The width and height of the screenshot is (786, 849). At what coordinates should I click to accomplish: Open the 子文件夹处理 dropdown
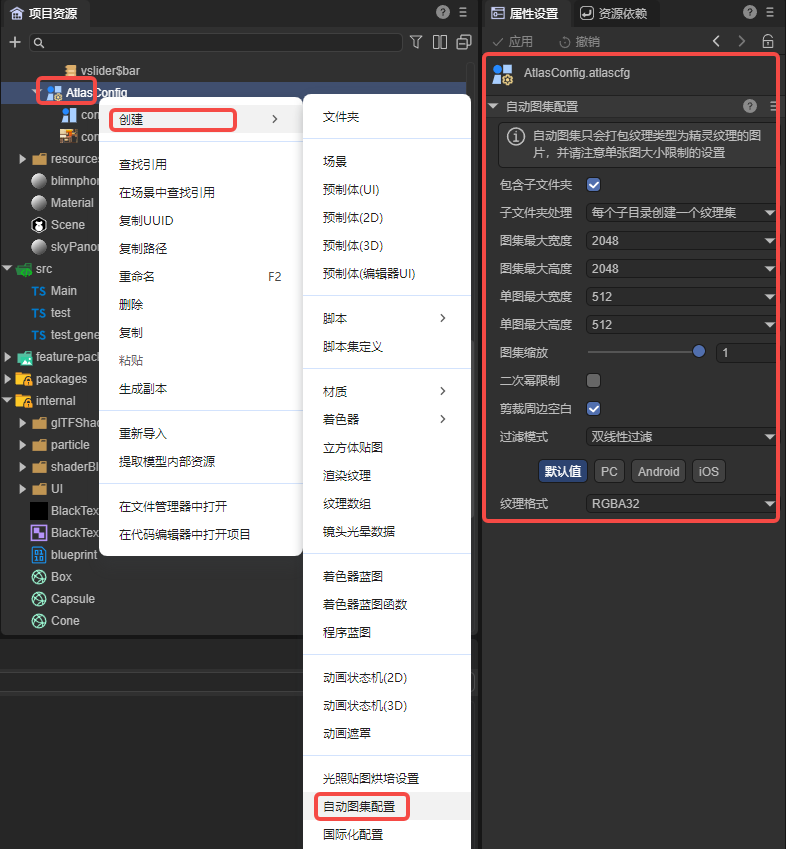pyautogui.click(x=681, y=213)
